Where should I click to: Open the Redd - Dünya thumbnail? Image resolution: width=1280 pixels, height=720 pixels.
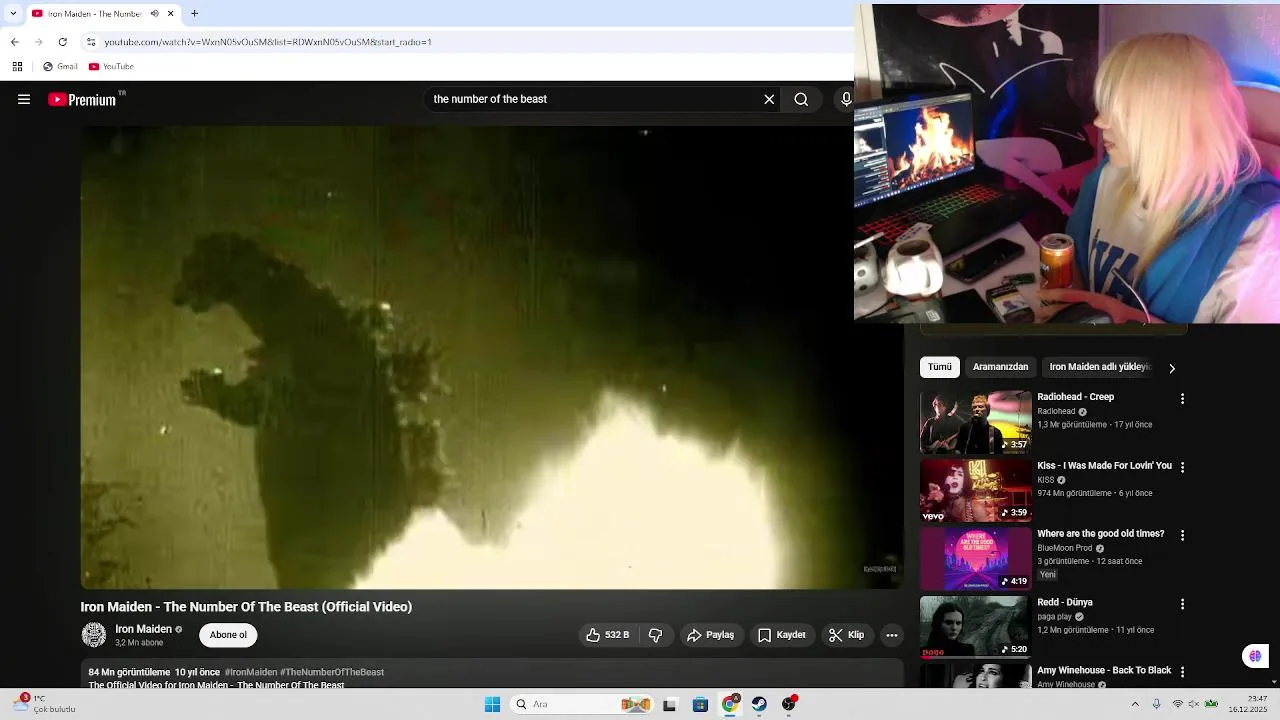pos(975,627)
